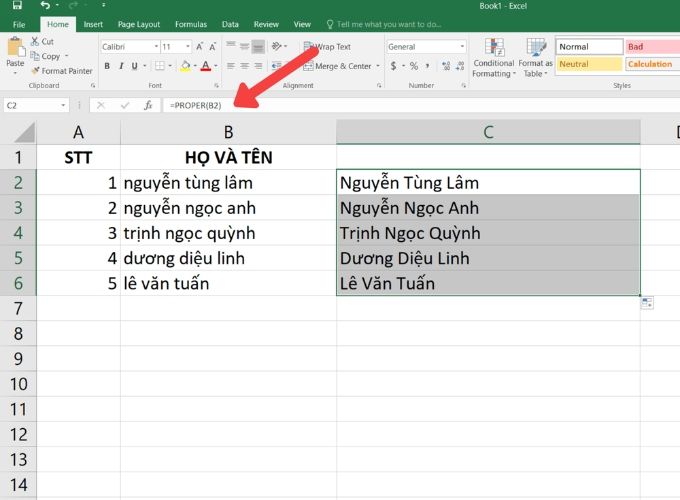Toggle Bold formatting

(x=107, y=66)
